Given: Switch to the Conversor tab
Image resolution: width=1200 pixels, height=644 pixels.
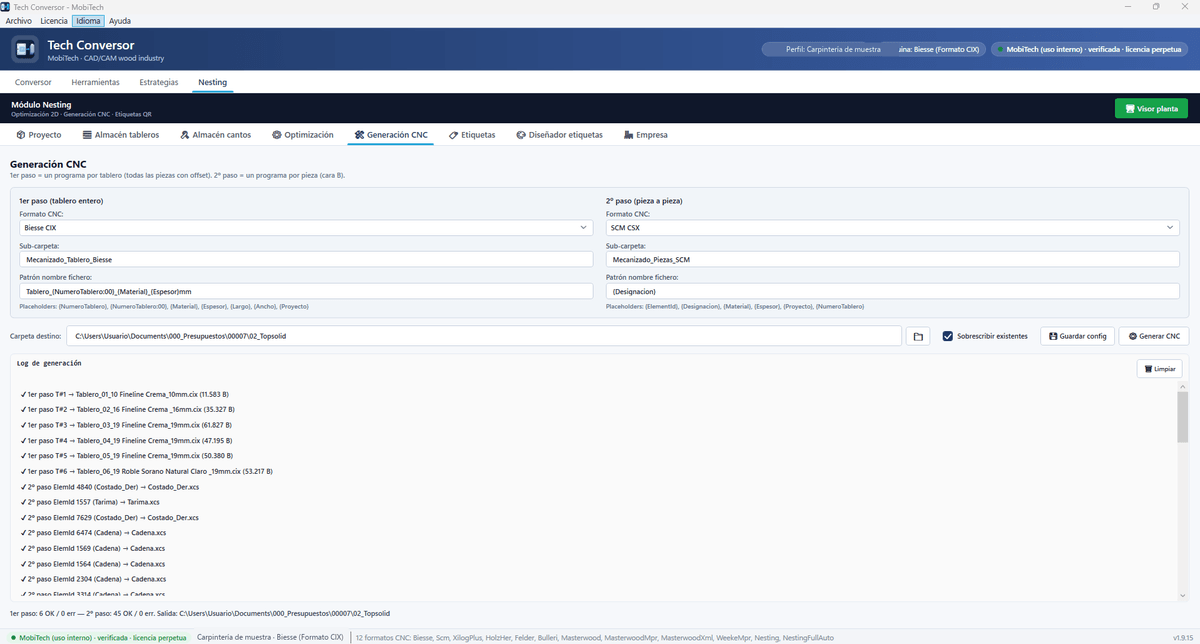Looking at the screenshot, I should click(x=33, y=82).
